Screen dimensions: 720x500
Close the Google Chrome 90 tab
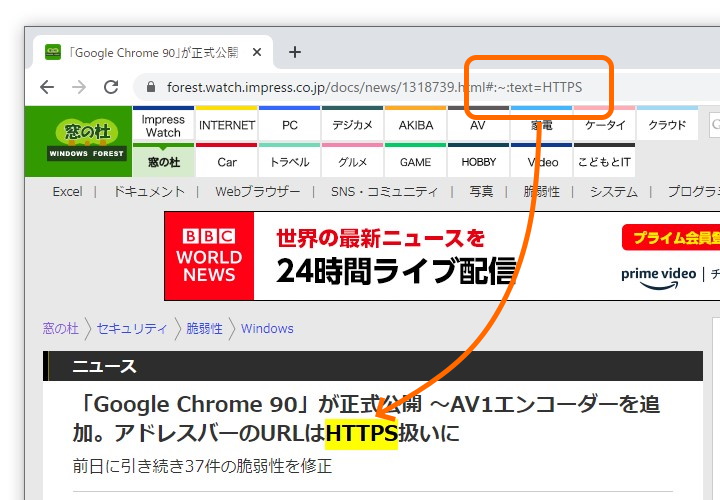pyautogui.click(x=257, y=52)
